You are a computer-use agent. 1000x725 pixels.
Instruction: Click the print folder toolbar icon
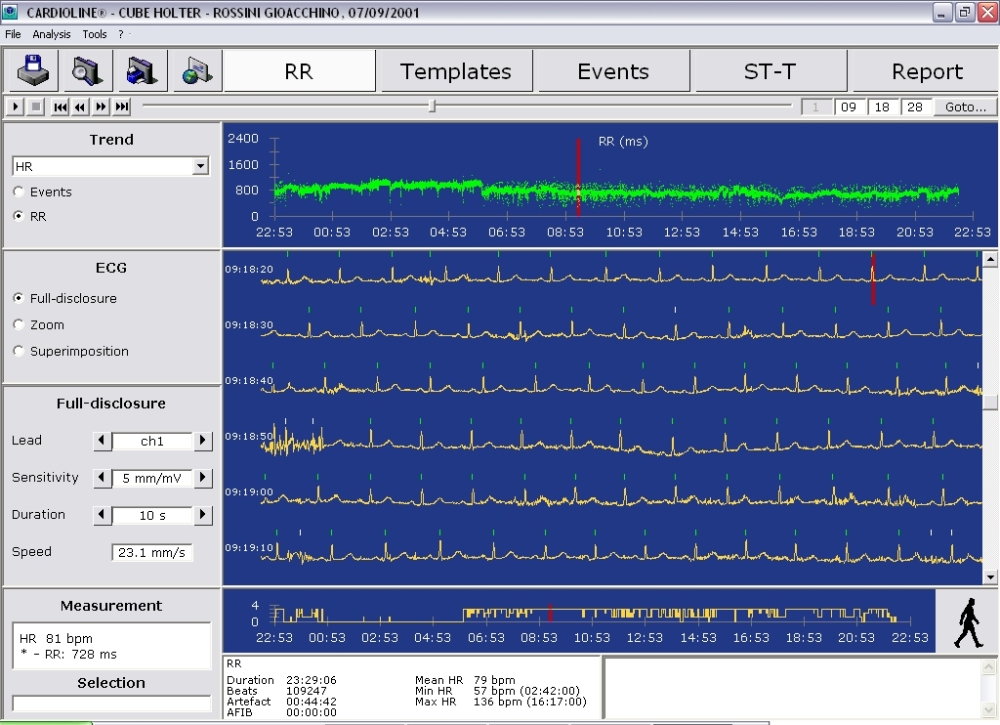pyautogui.click(x=141, y=71)
